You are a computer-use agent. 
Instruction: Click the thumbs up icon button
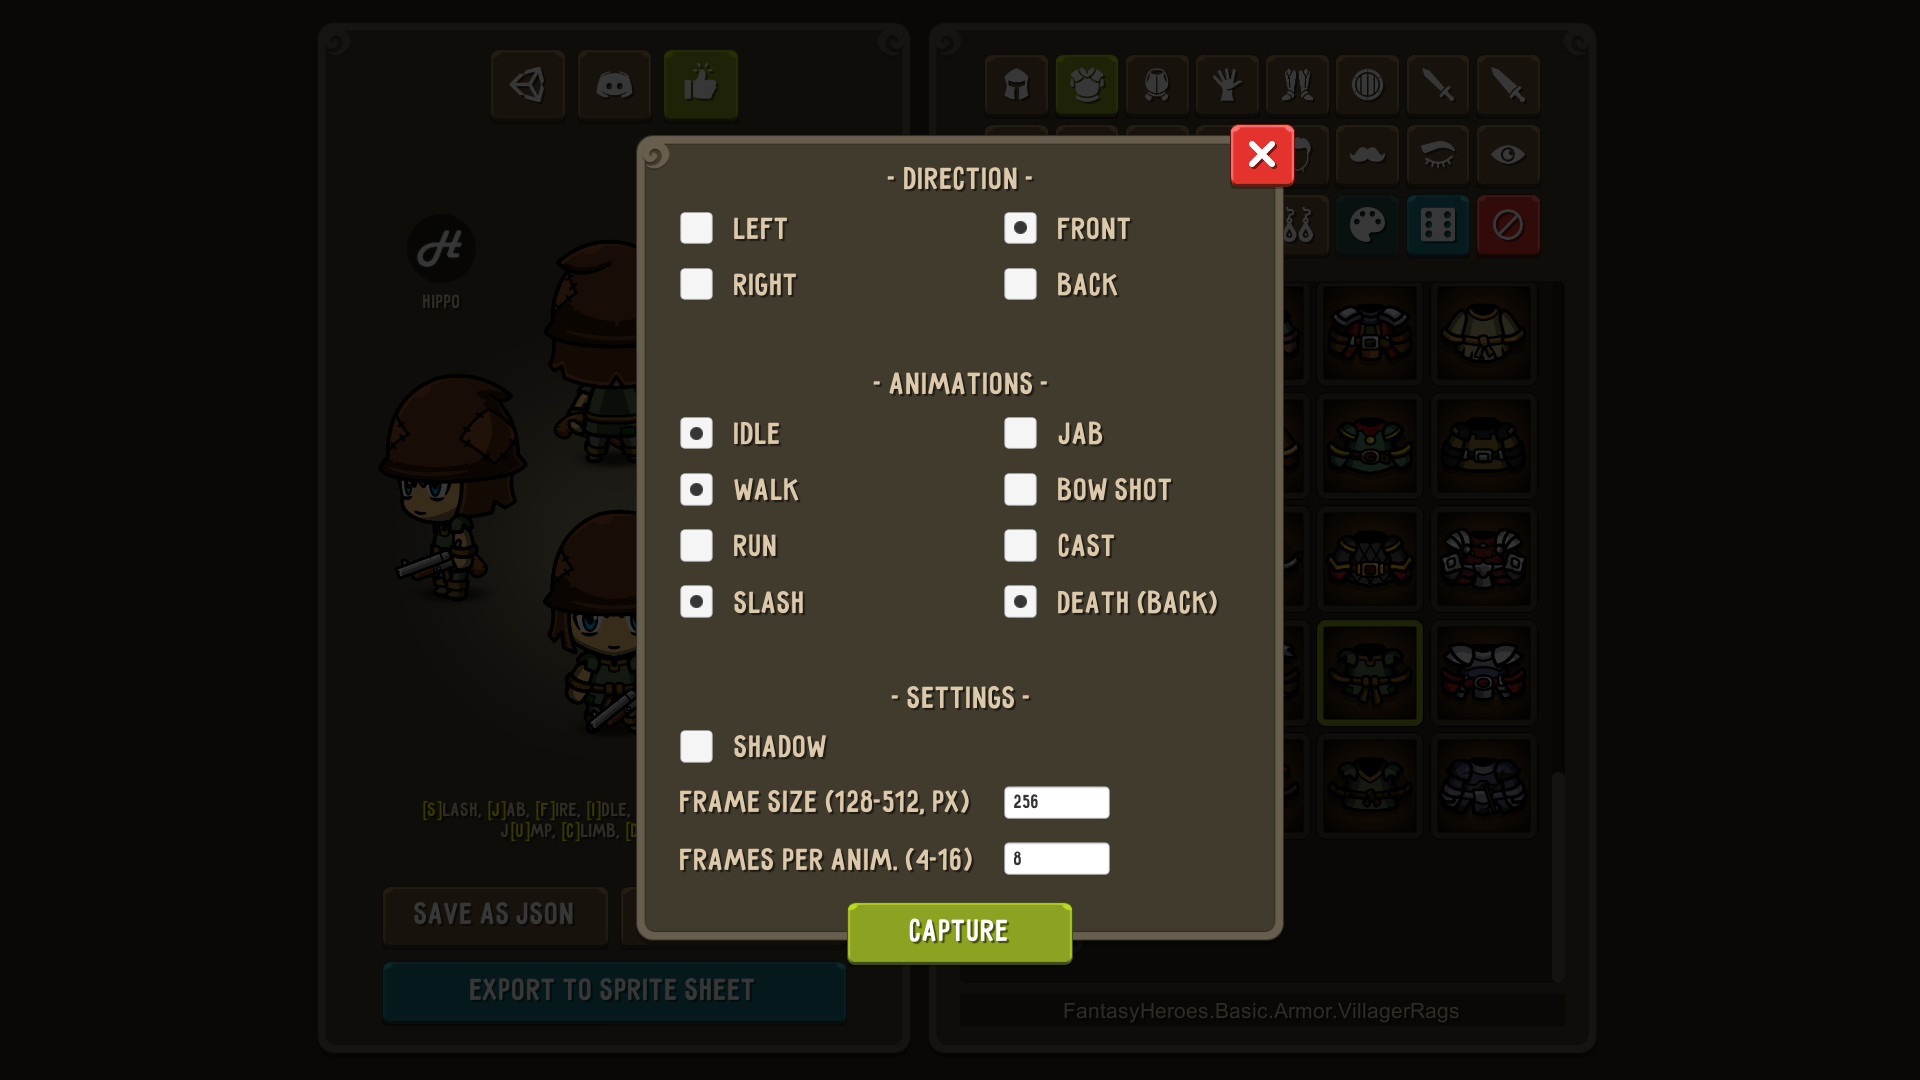700,83
